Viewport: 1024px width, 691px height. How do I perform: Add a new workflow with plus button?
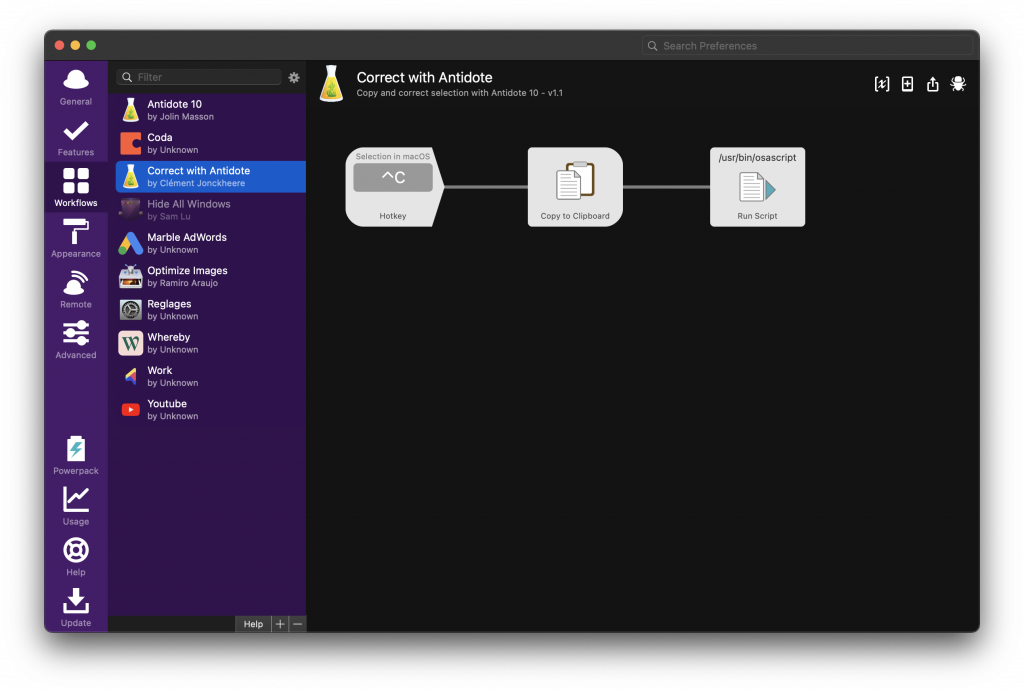point(280,624)
